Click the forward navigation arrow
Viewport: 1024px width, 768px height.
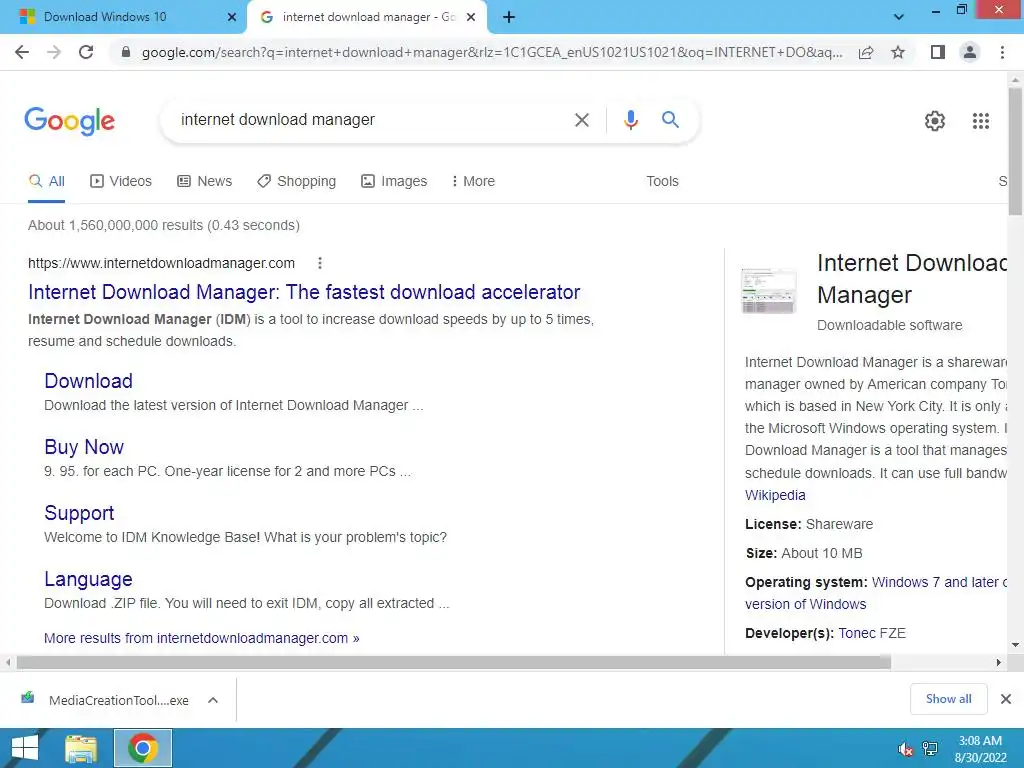click(54, 52)
